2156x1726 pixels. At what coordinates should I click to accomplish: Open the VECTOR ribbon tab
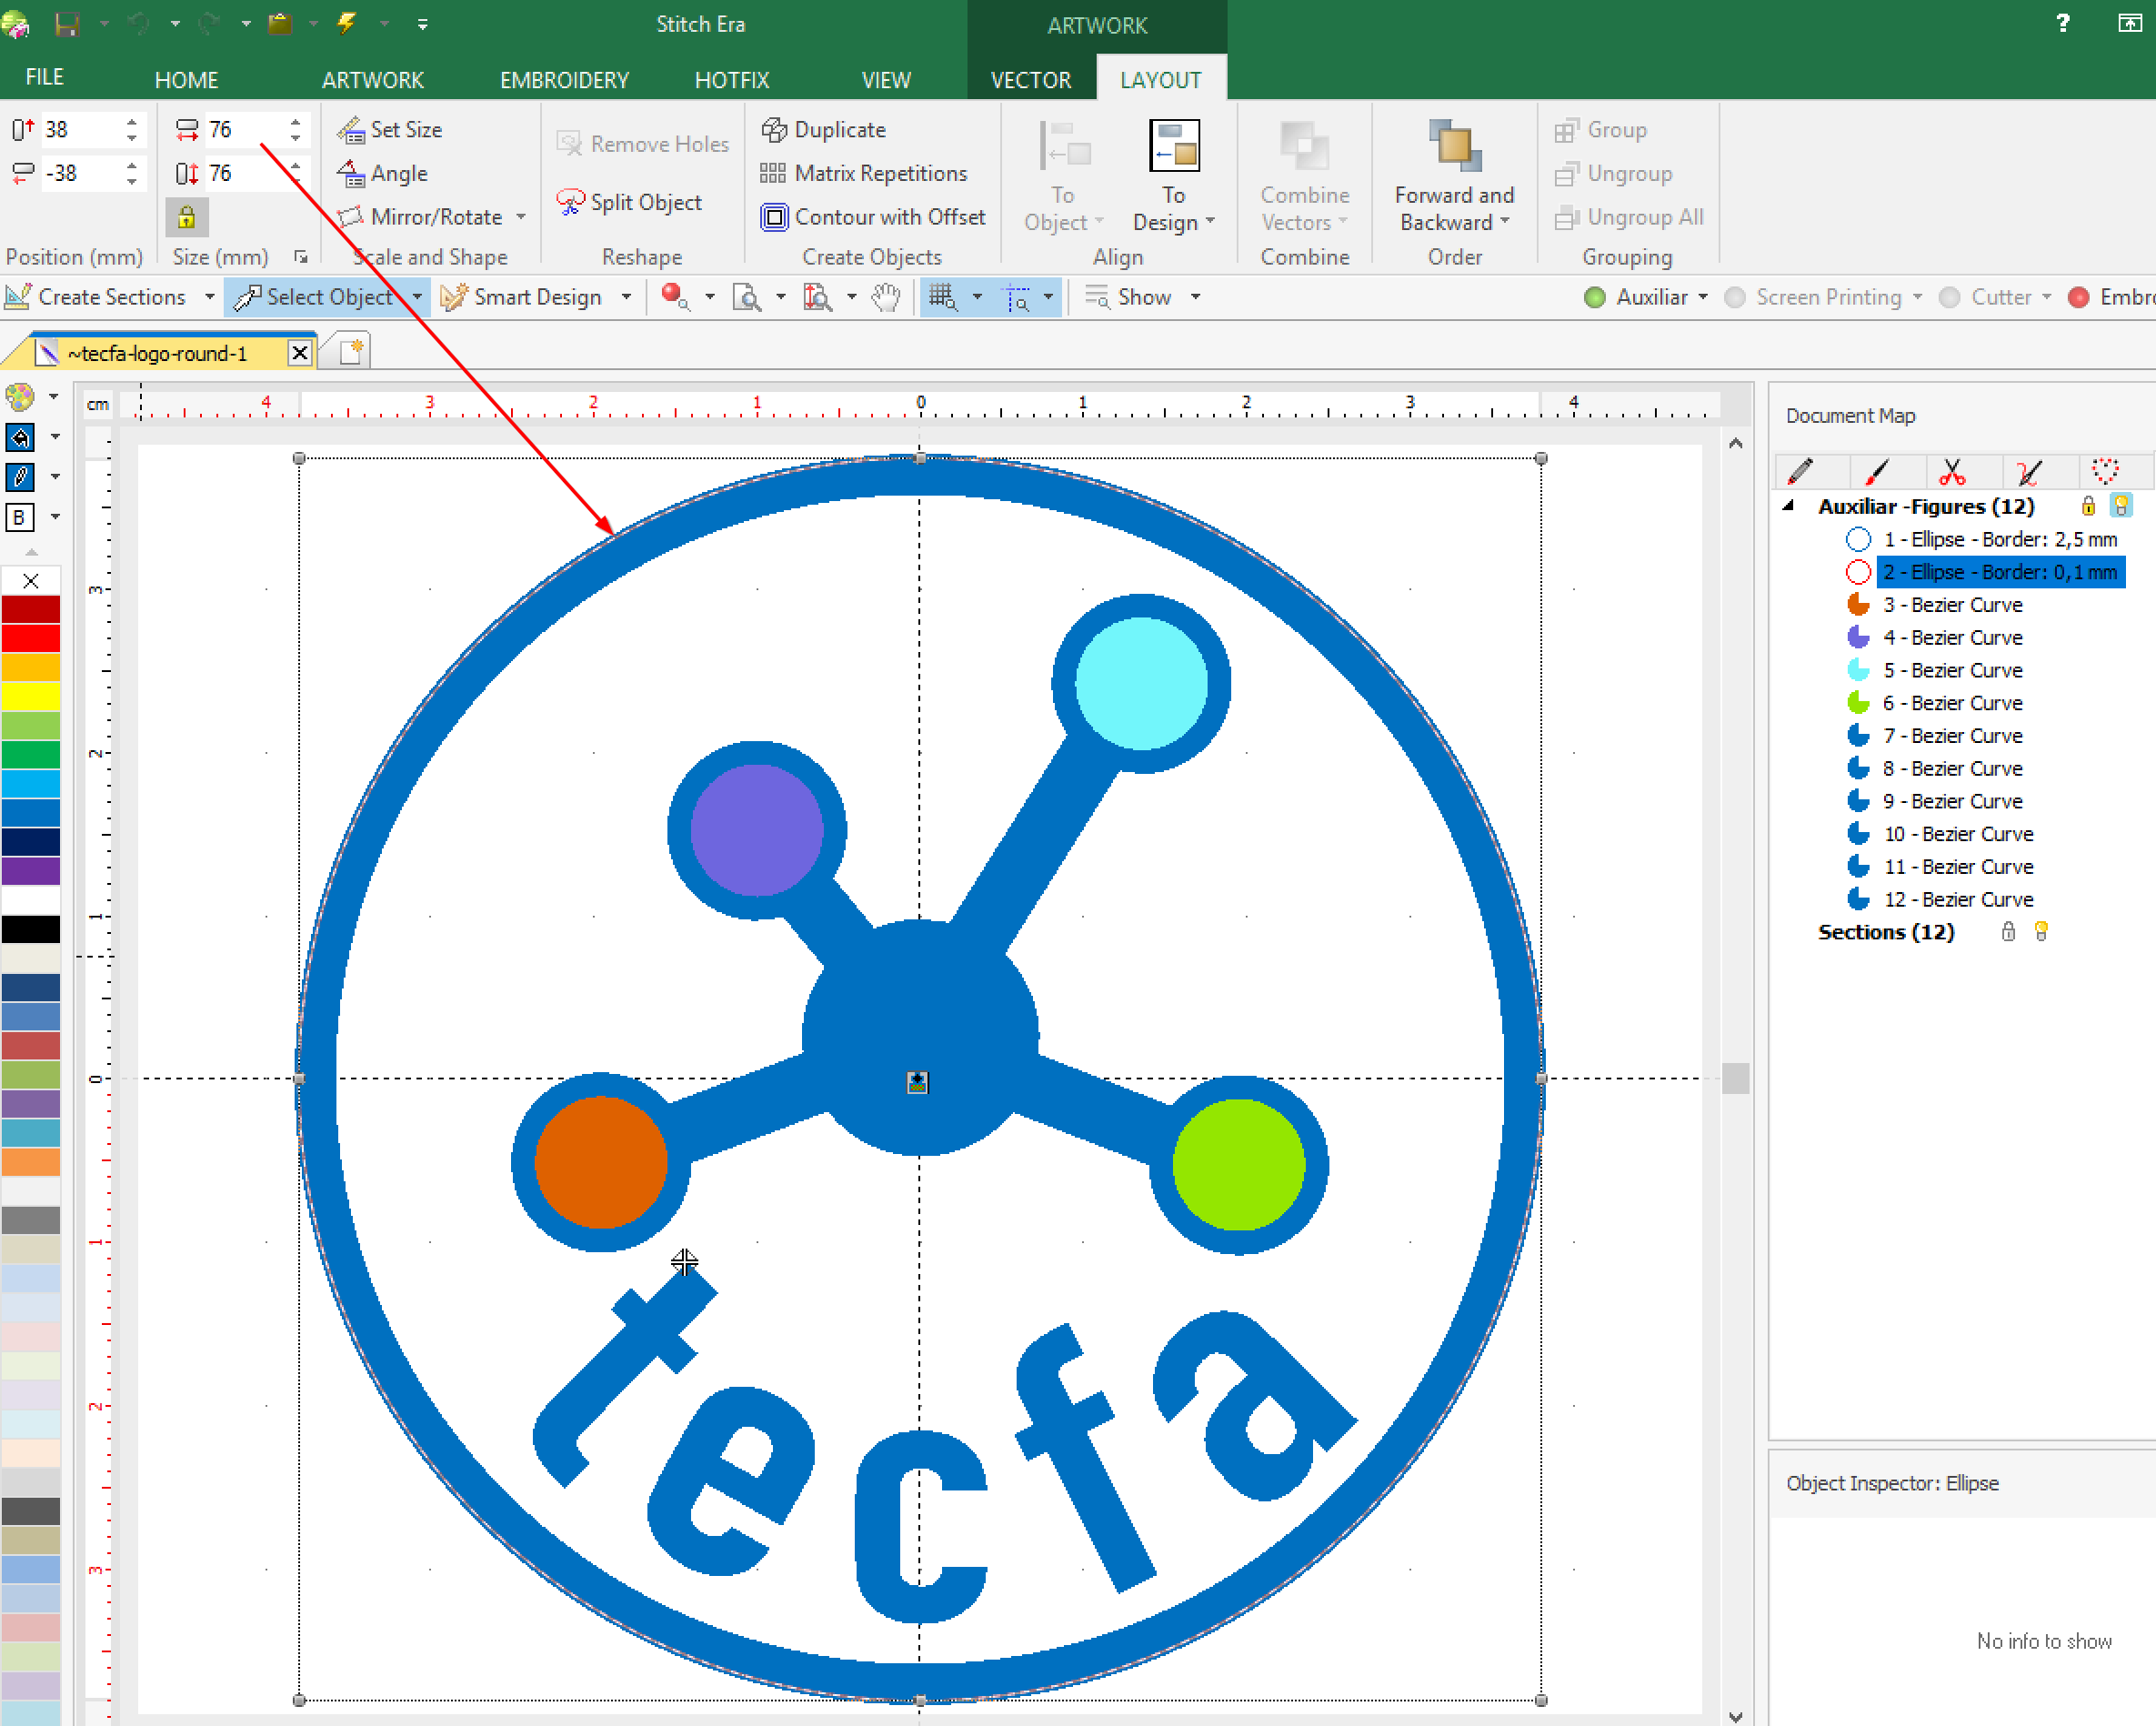tap(1030, 79)
